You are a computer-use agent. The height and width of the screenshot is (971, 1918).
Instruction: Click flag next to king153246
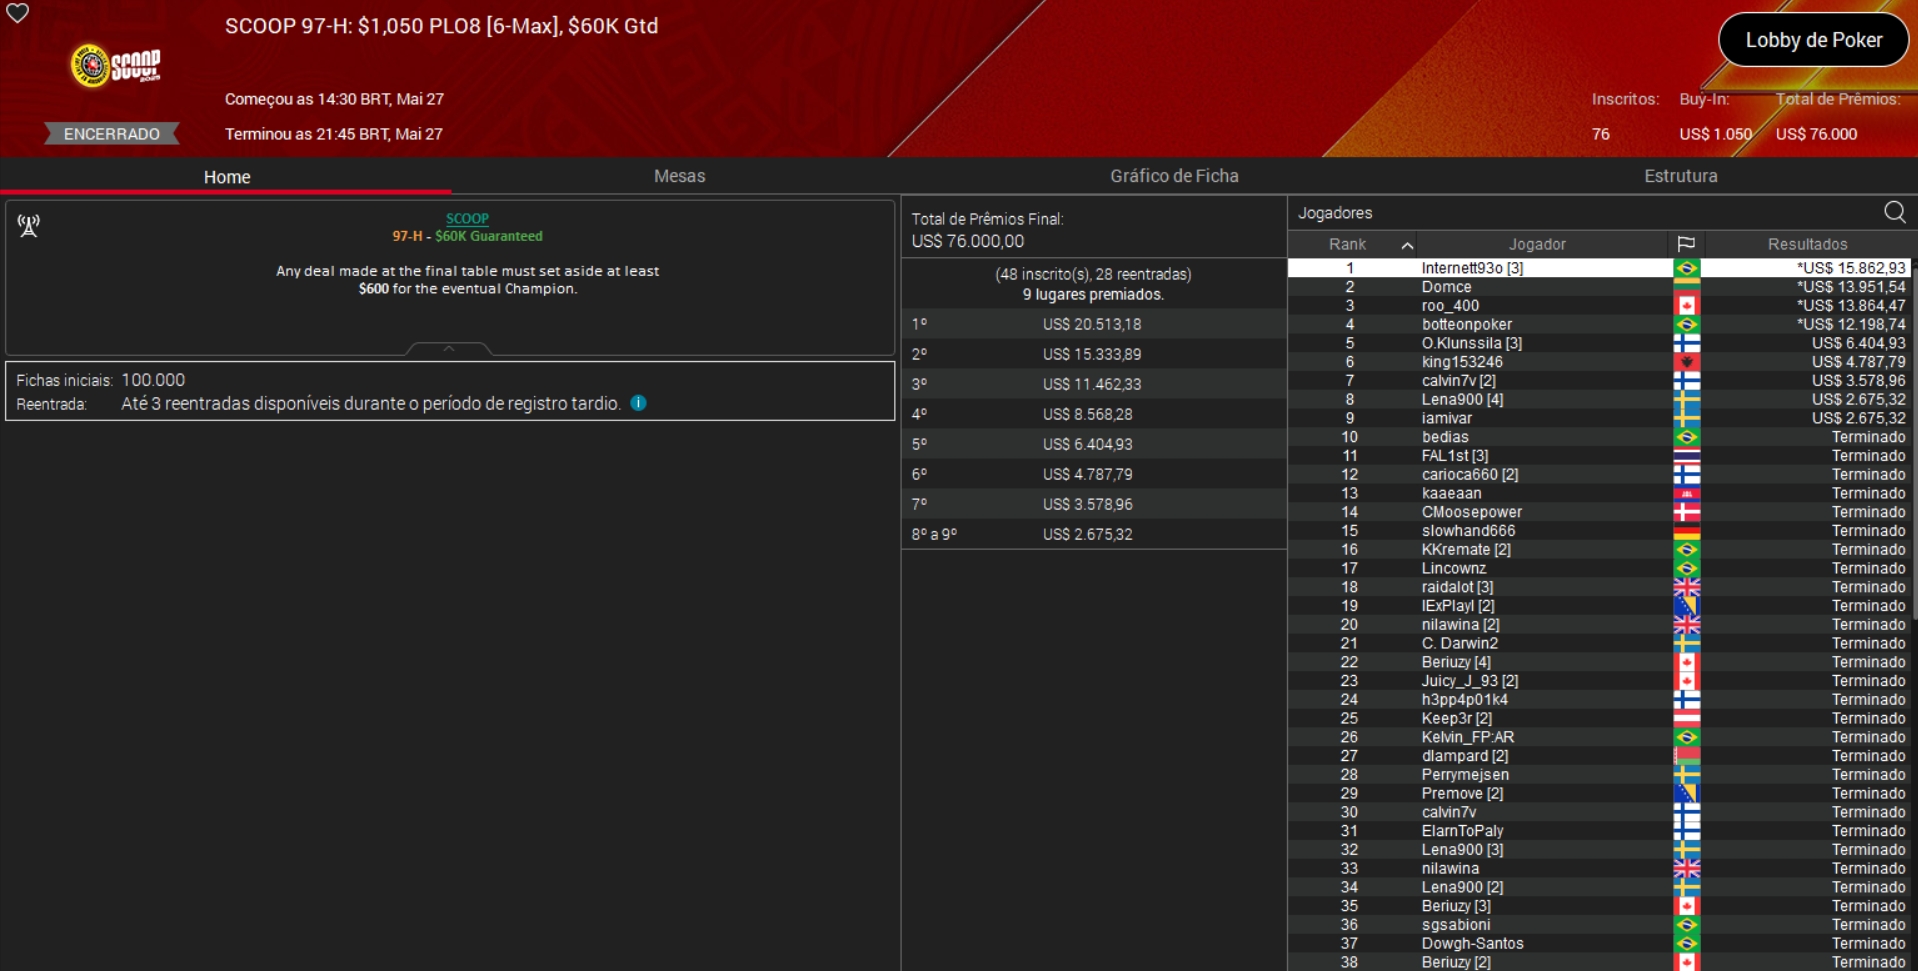pos(1686,362)
